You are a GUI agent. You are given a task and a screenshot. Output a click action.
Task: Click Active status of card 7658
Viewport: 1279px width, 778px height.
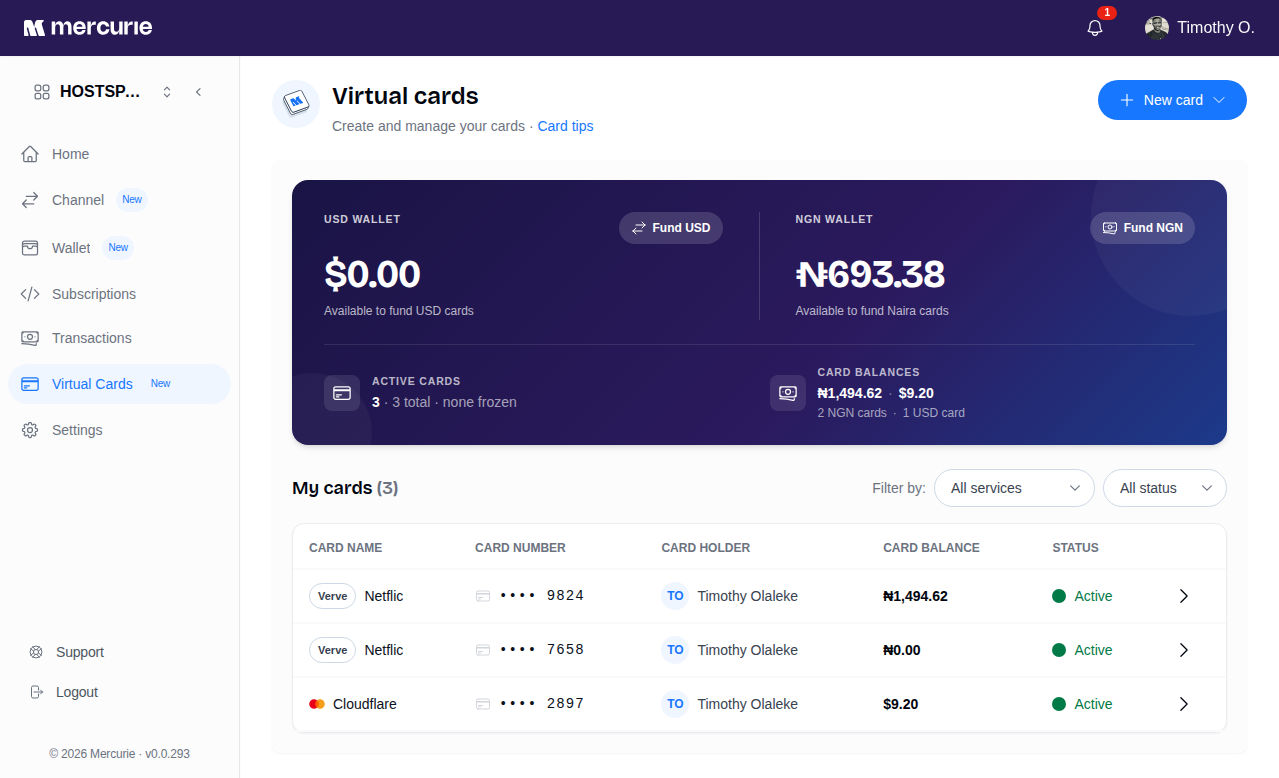(x=1083, y=650)
